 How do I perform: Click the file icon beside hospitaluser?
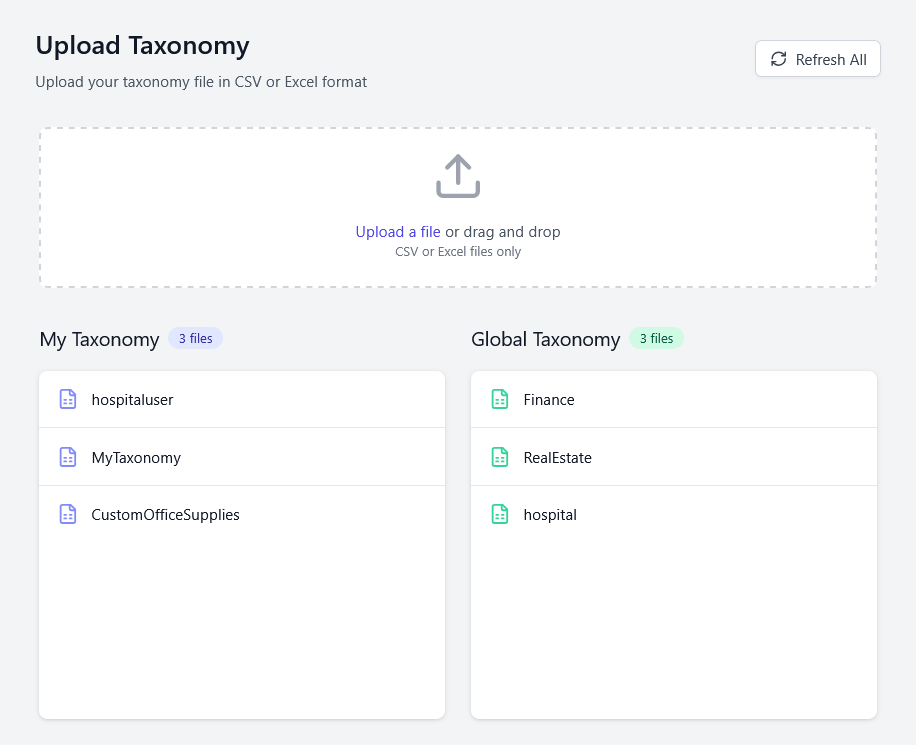click(68, 399)
